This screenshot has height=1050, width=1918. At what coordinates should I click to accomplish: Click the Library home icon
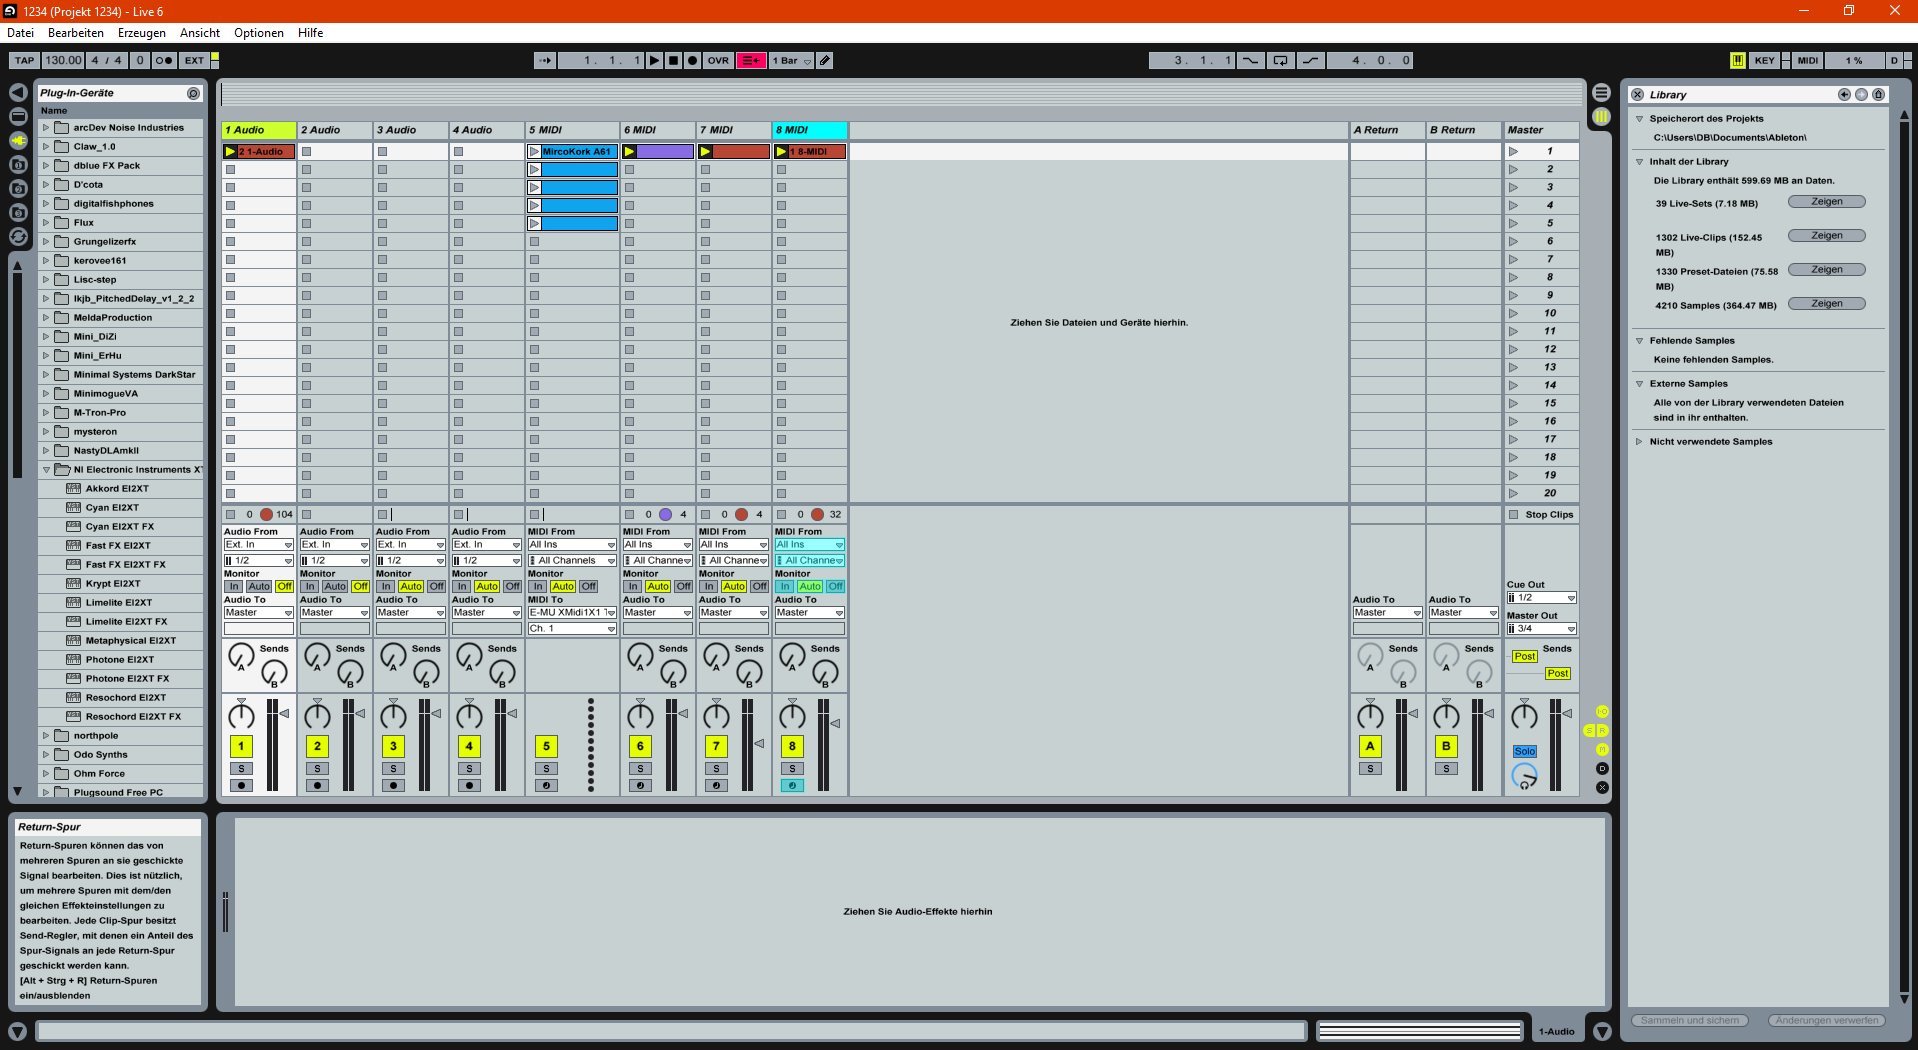pyautogui.click(x=1878, y=95)
